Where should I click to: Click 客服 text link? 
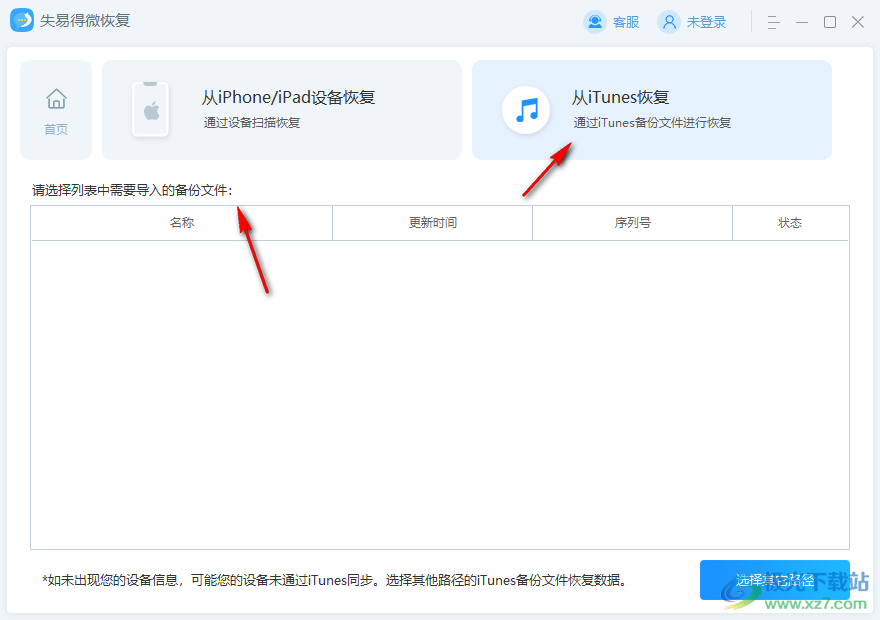coord(626,22)
